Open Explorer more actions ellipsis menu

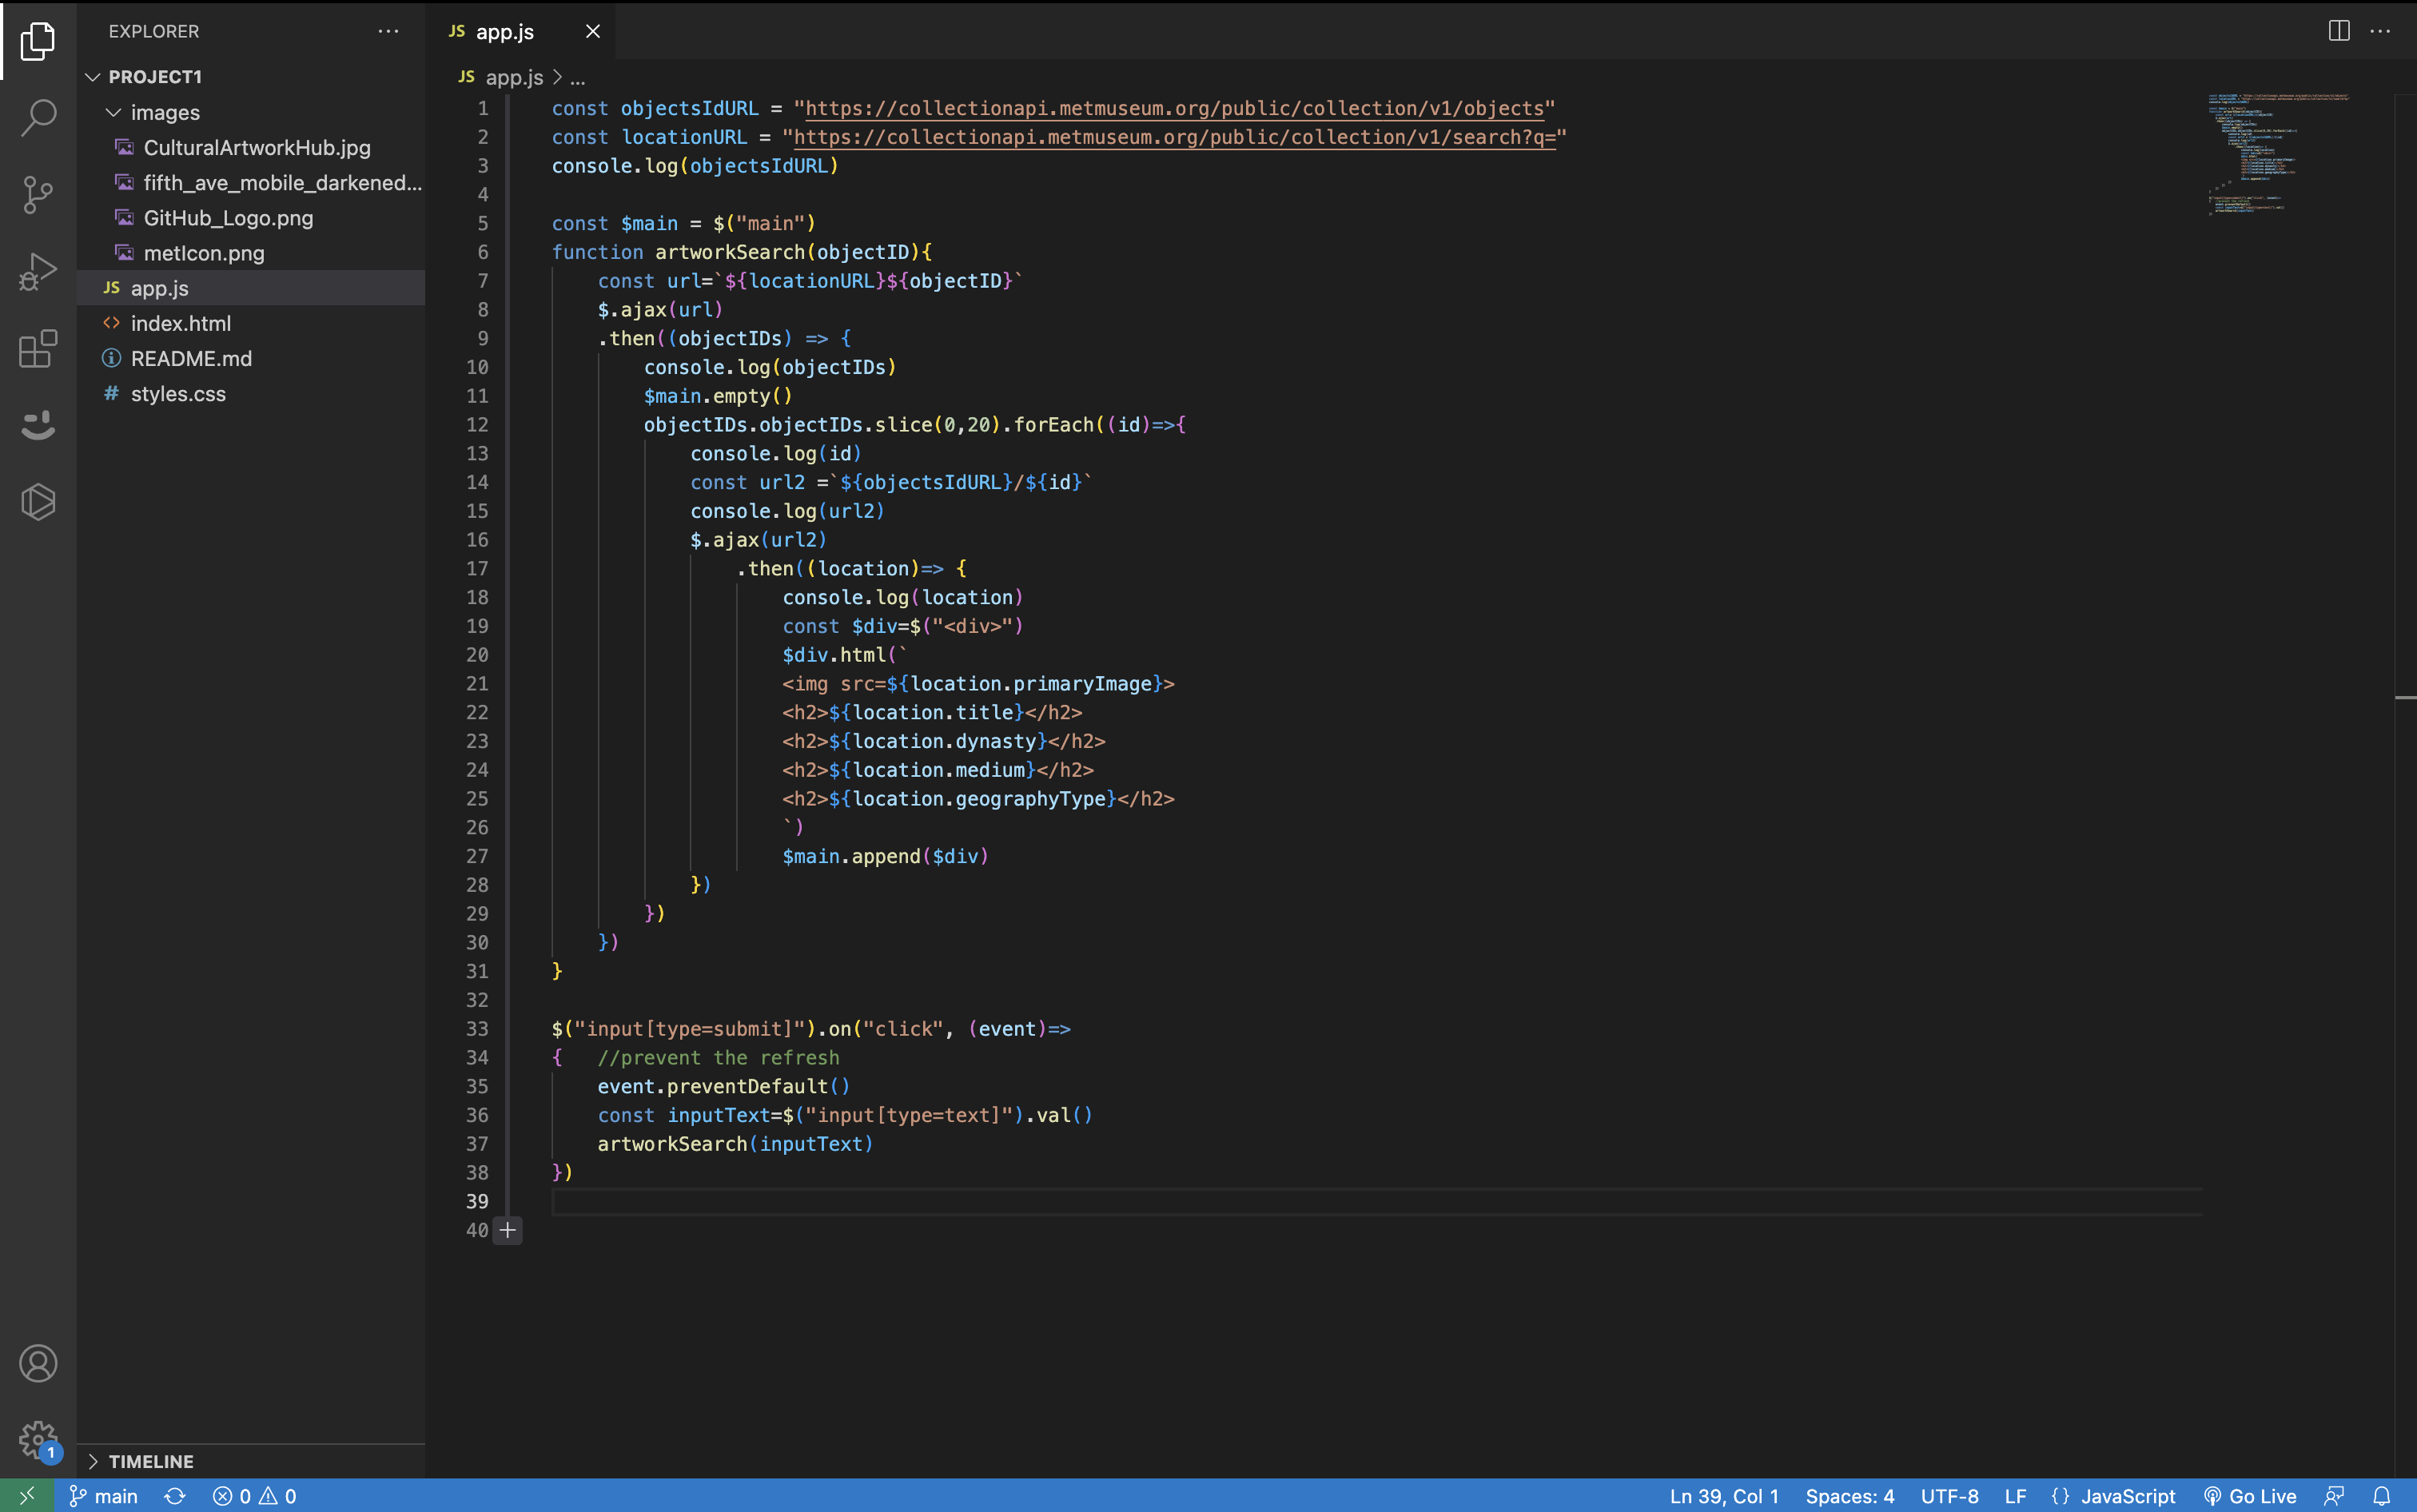[388, 31]
